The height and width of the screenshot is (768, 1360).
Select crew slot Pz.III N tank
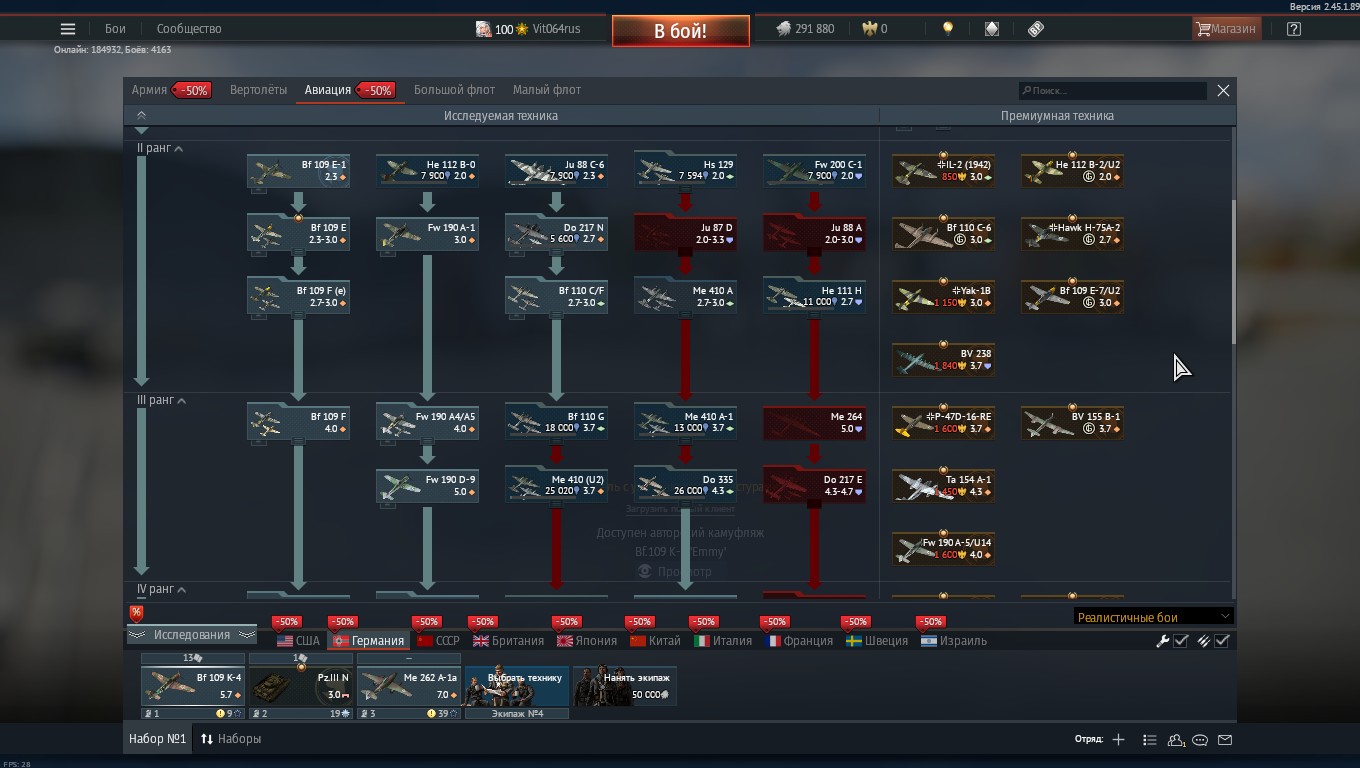(301, 686)
